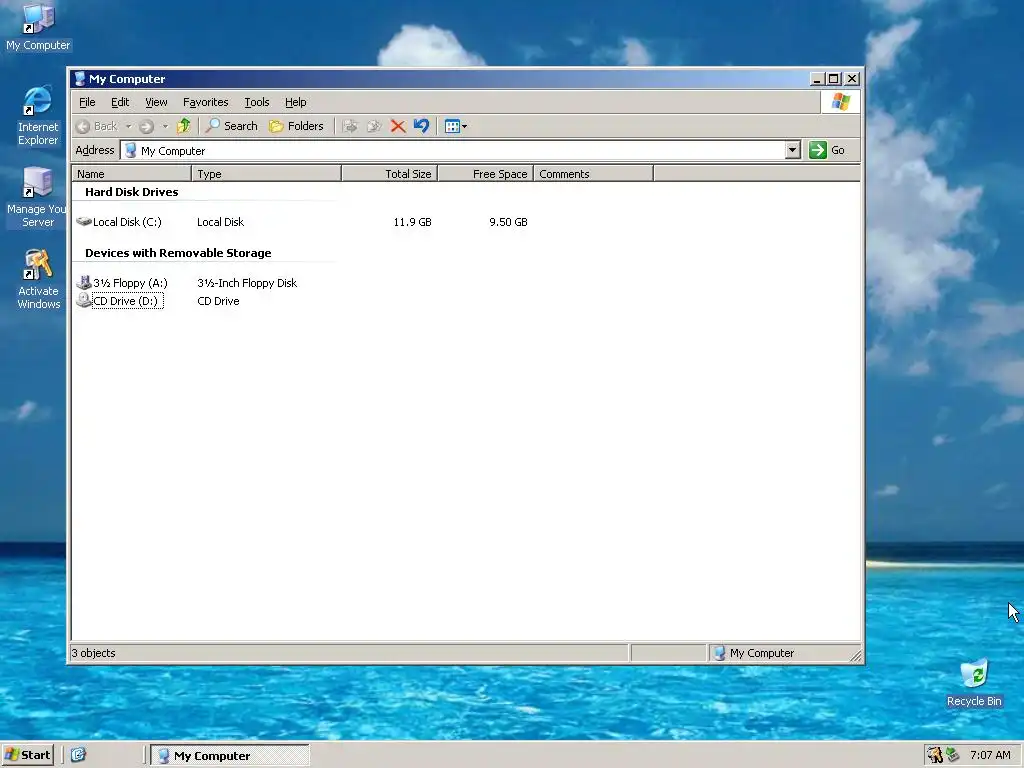Viewport: 1024px width, 768px height.
Task: Click the Move To toolbar icon
Action: pos(350,126)
